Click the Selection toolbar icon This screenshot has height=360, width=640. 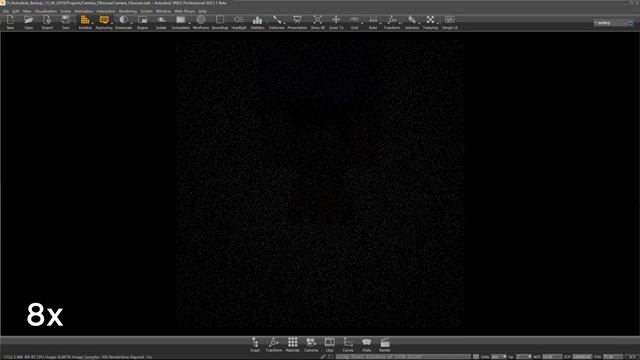coord(412,22)
